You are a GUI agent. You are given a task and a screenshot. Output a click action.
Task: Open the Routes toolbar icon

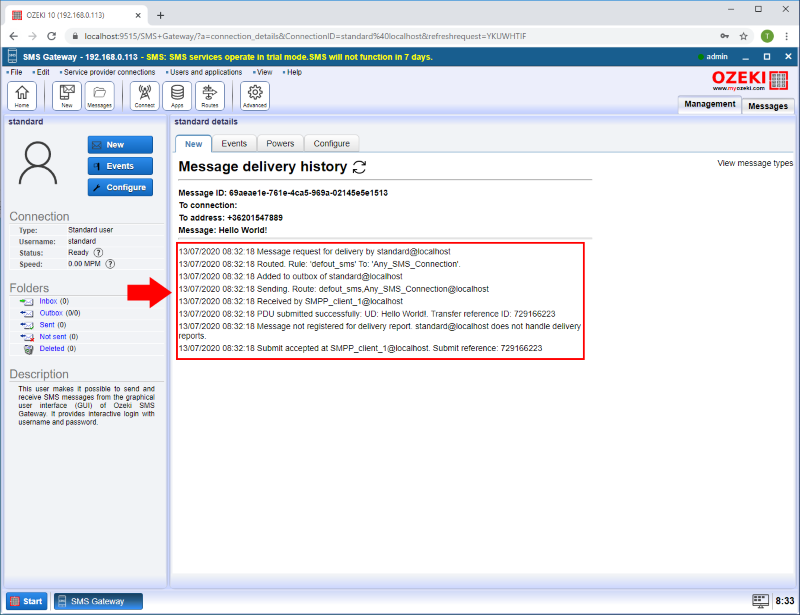pos(210,95)
